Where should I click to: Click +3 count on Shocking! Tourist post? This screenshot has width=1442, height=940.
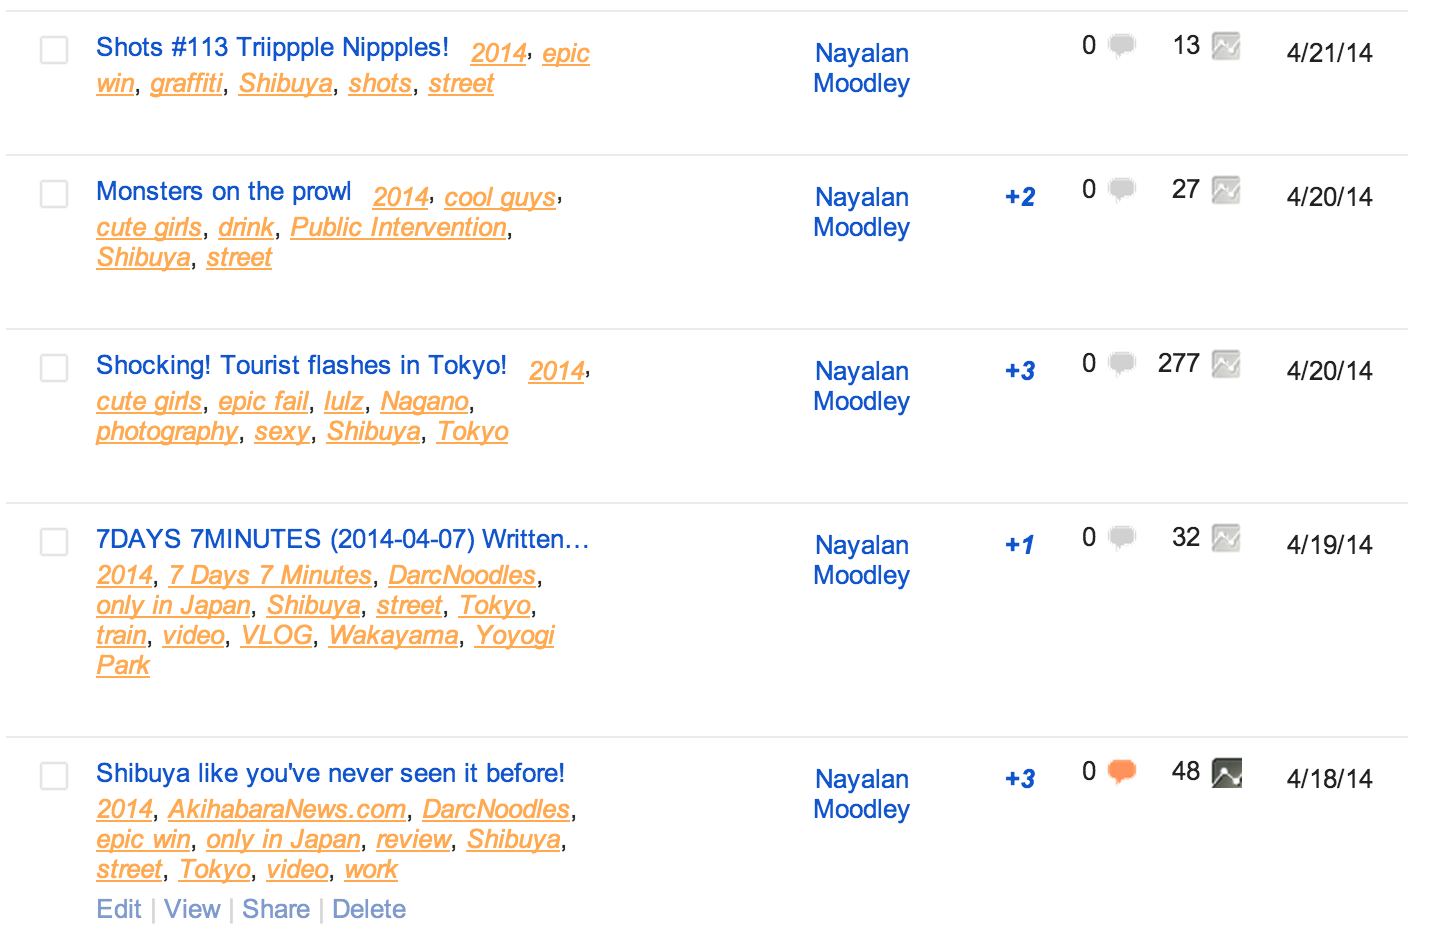pyautogui.click(x=1020, y=371)
